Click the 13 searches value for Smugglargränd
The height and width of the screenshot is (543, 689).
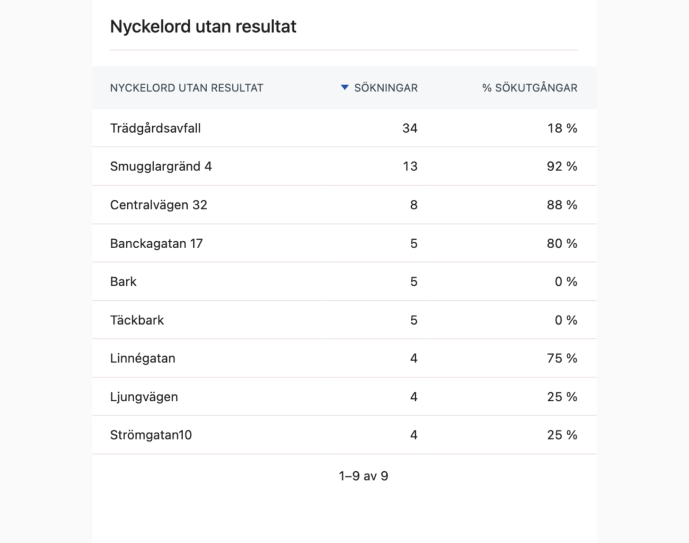pos(410,166)
